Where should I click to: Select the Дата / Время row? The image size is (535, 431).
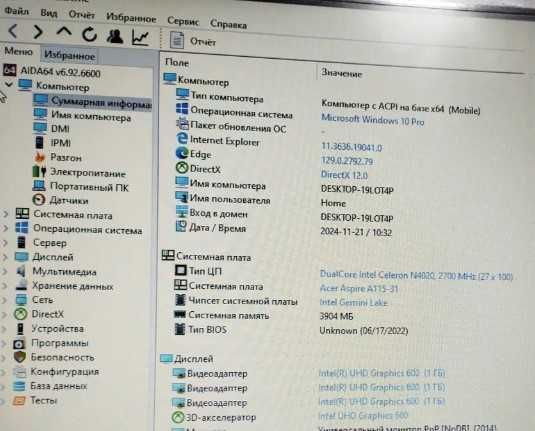click(284, 229)
